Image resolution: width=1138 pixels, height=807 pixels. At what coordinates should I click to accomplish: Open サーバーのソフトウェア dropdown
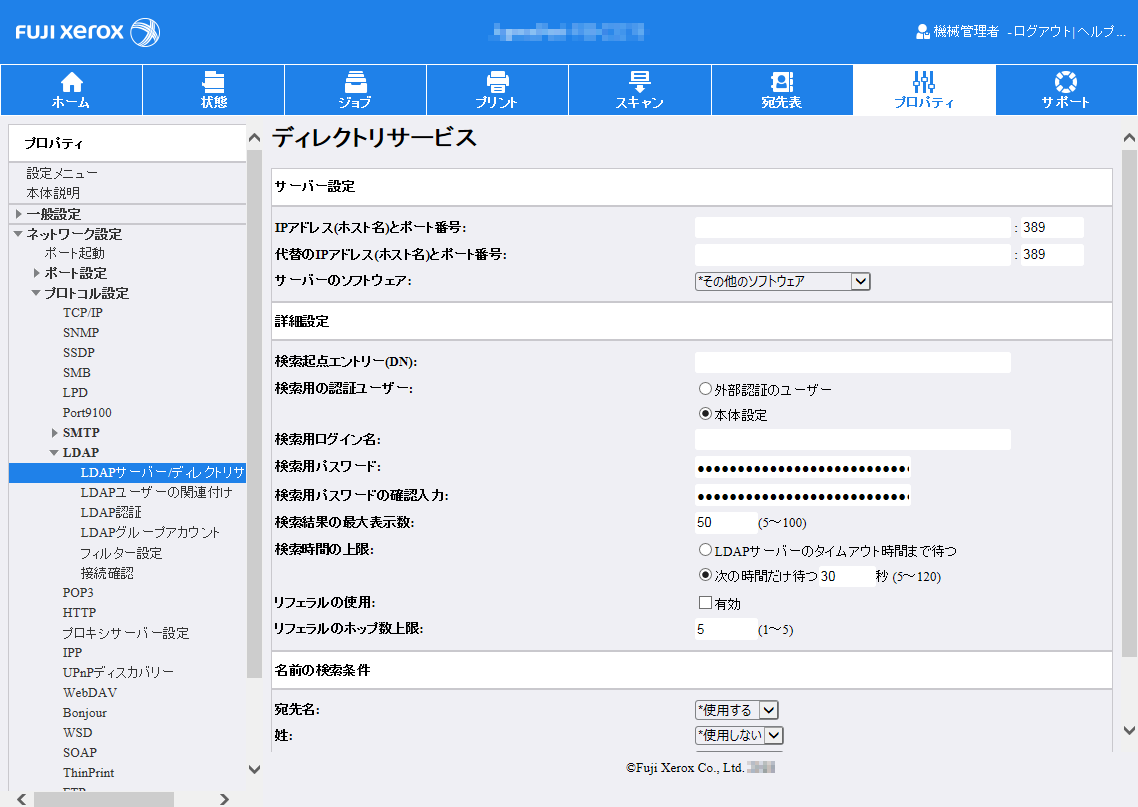782,281
